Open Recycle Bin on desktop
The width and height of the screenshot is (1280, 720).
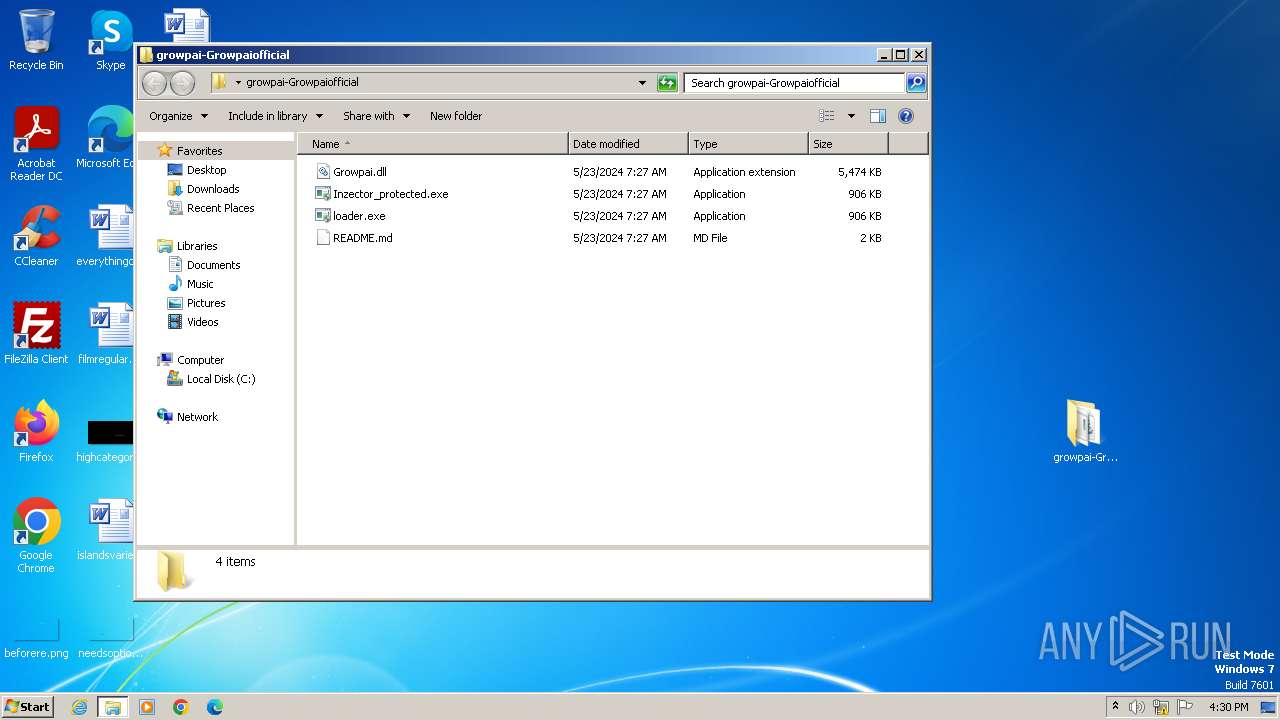36,40
